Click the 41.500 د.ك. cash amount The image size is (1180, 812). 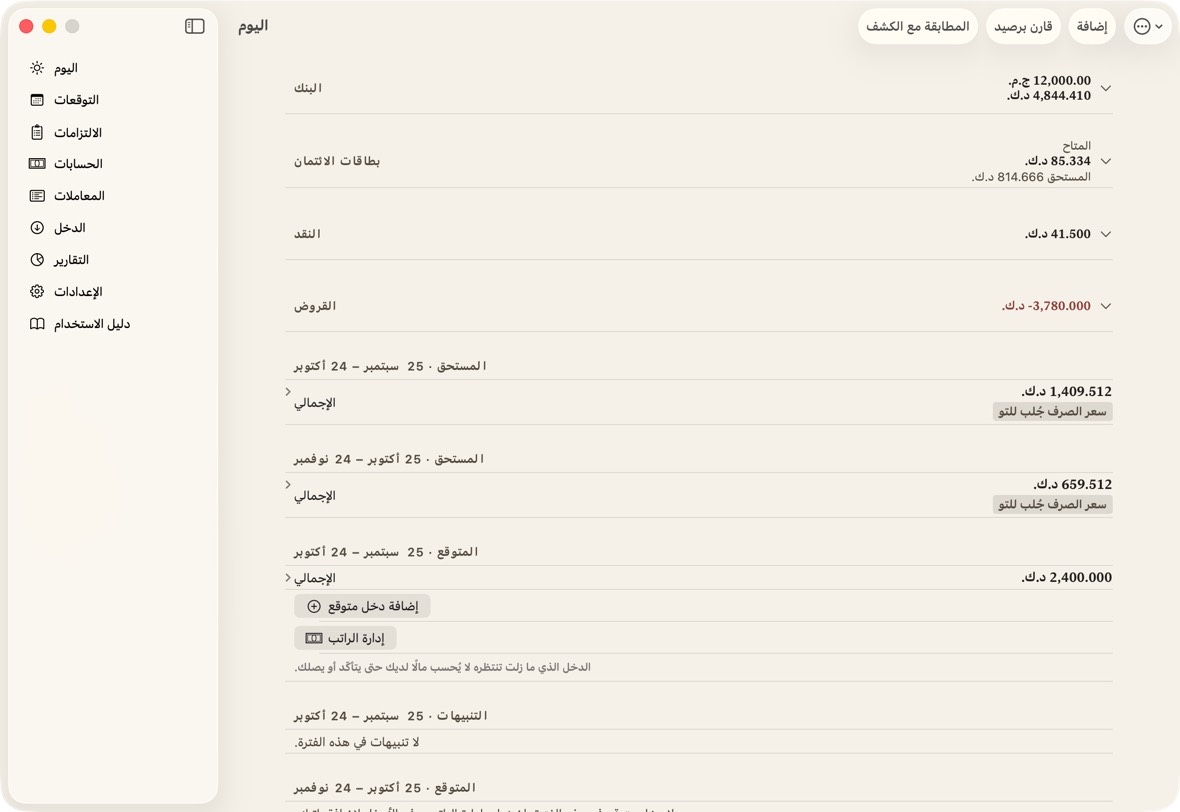[1057, 234]
